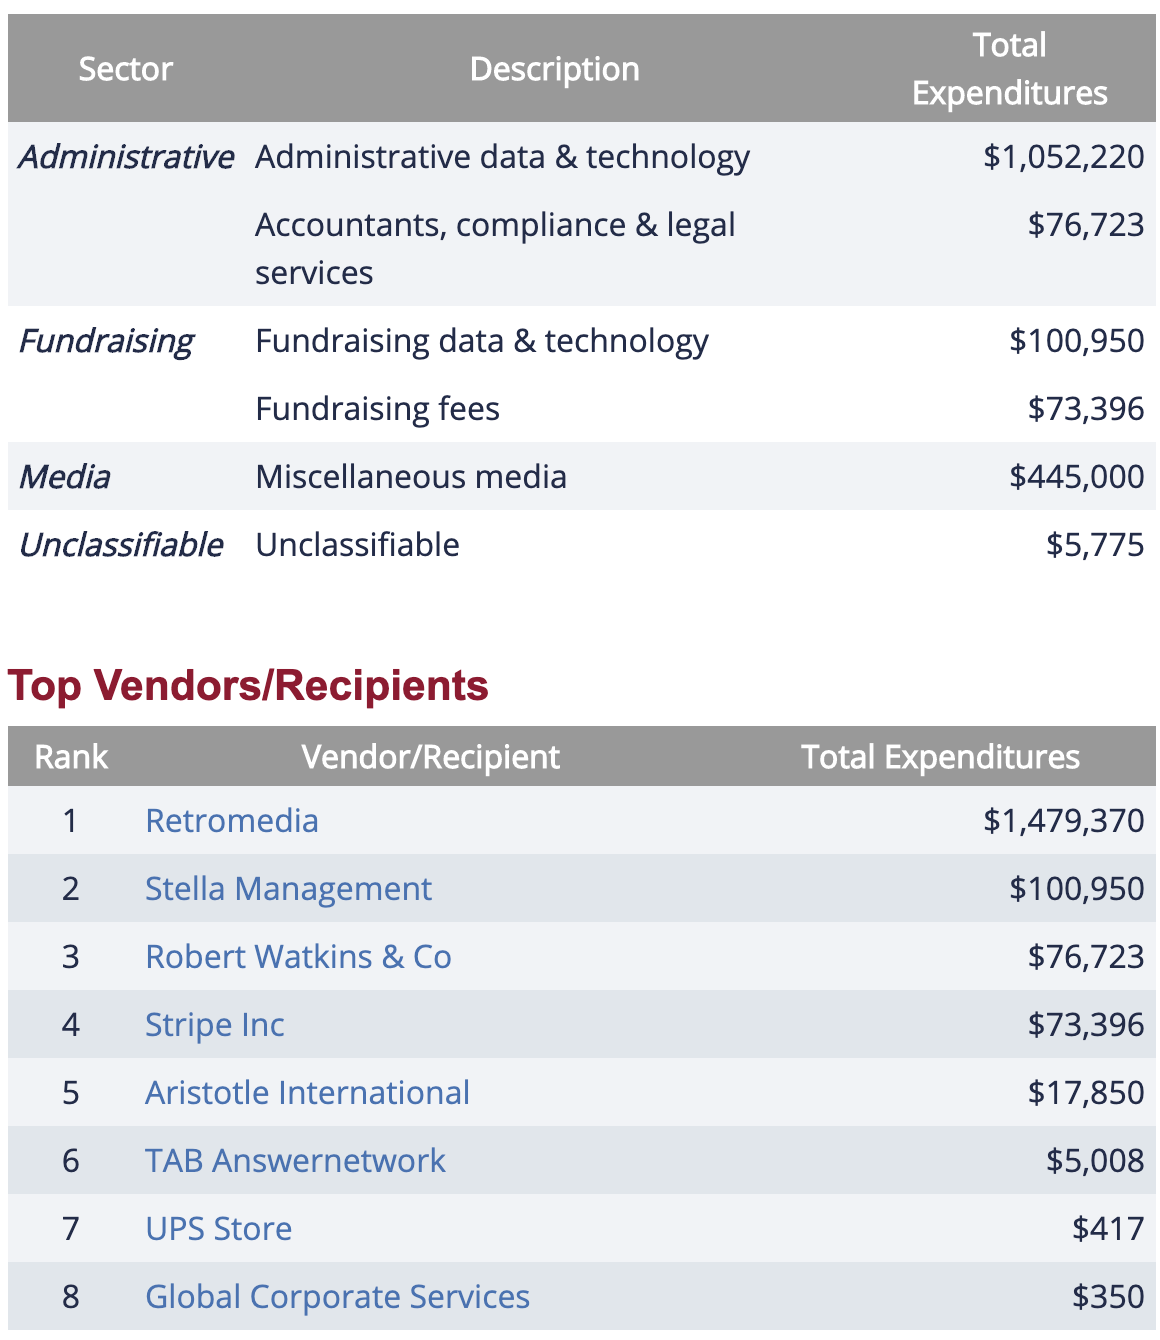Click the Fundraising fees description

[377, 409]
